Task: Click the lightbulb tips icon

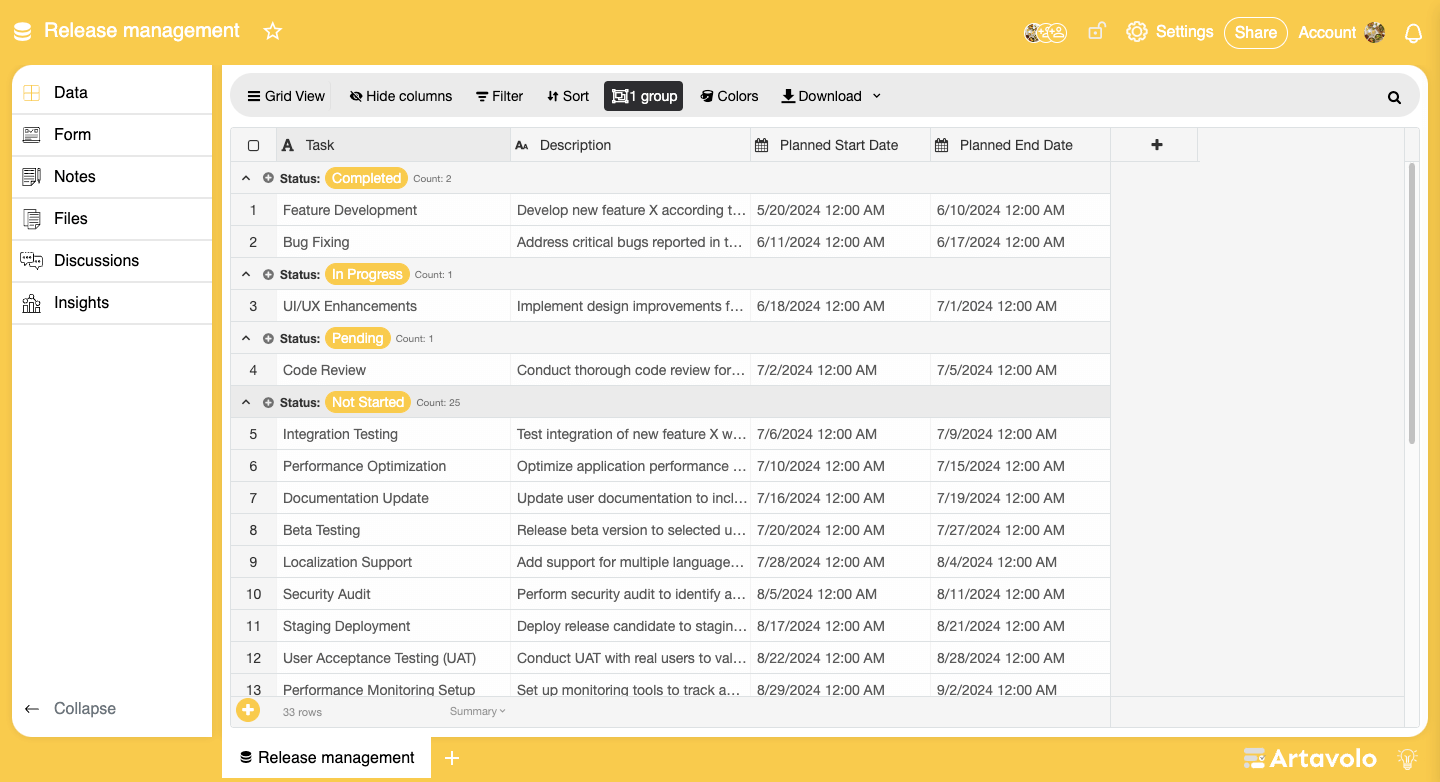Action: 1407,758
